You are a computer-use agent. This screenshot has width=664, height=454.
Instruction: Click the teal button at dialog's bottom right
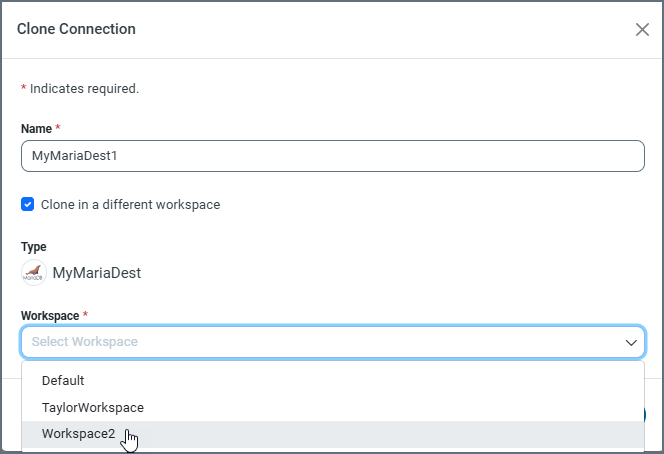point(644,414)
